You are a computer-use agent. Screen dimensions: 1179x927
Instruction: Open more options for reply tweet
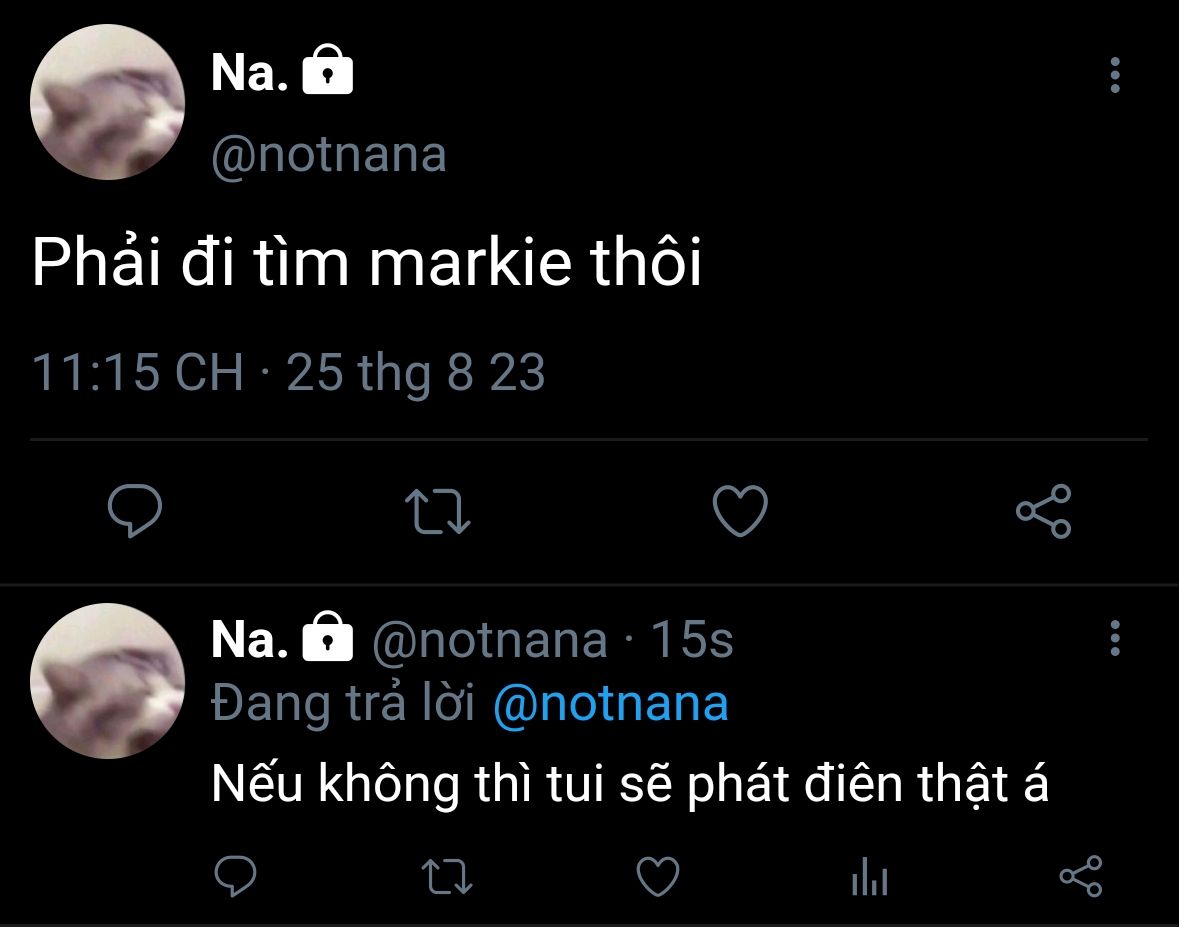pos(1115,638)
